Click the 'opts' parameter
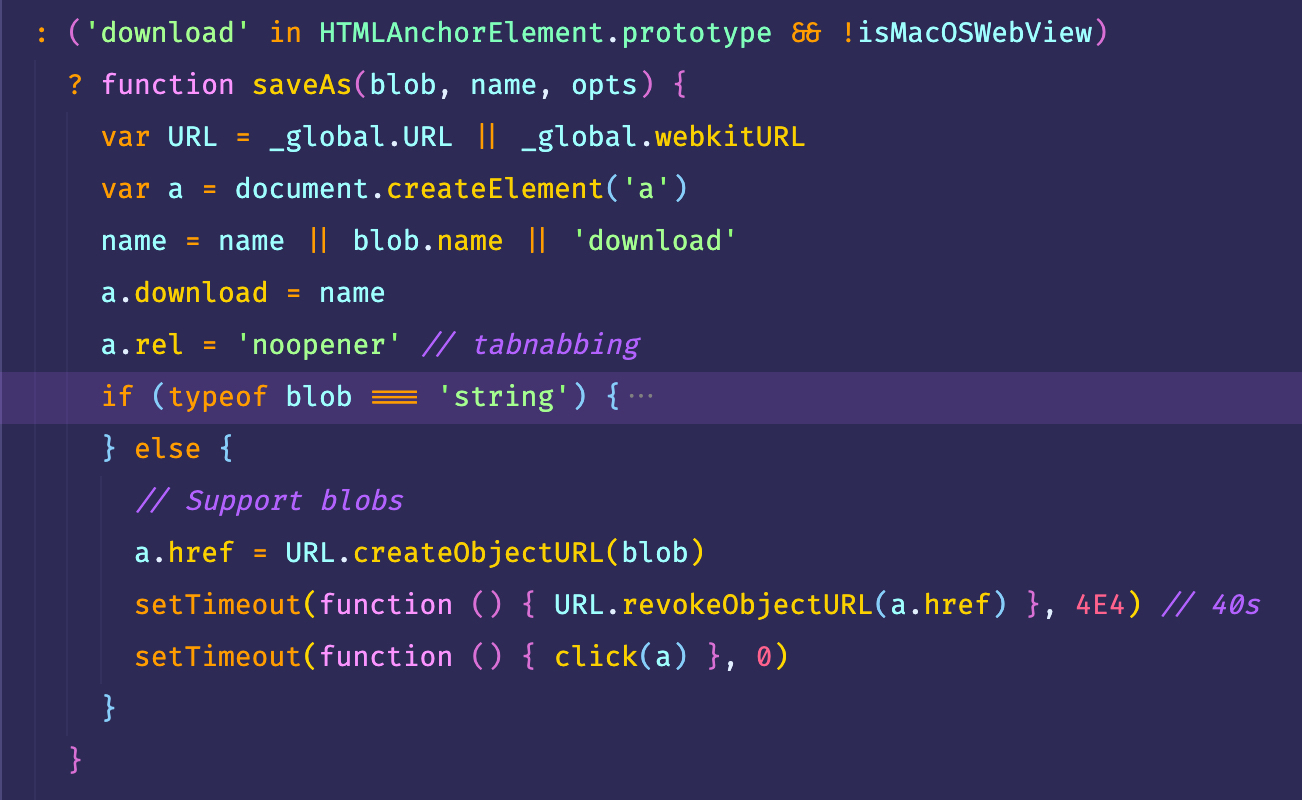Screen dimensions: 1302x800 click(605, 85)
